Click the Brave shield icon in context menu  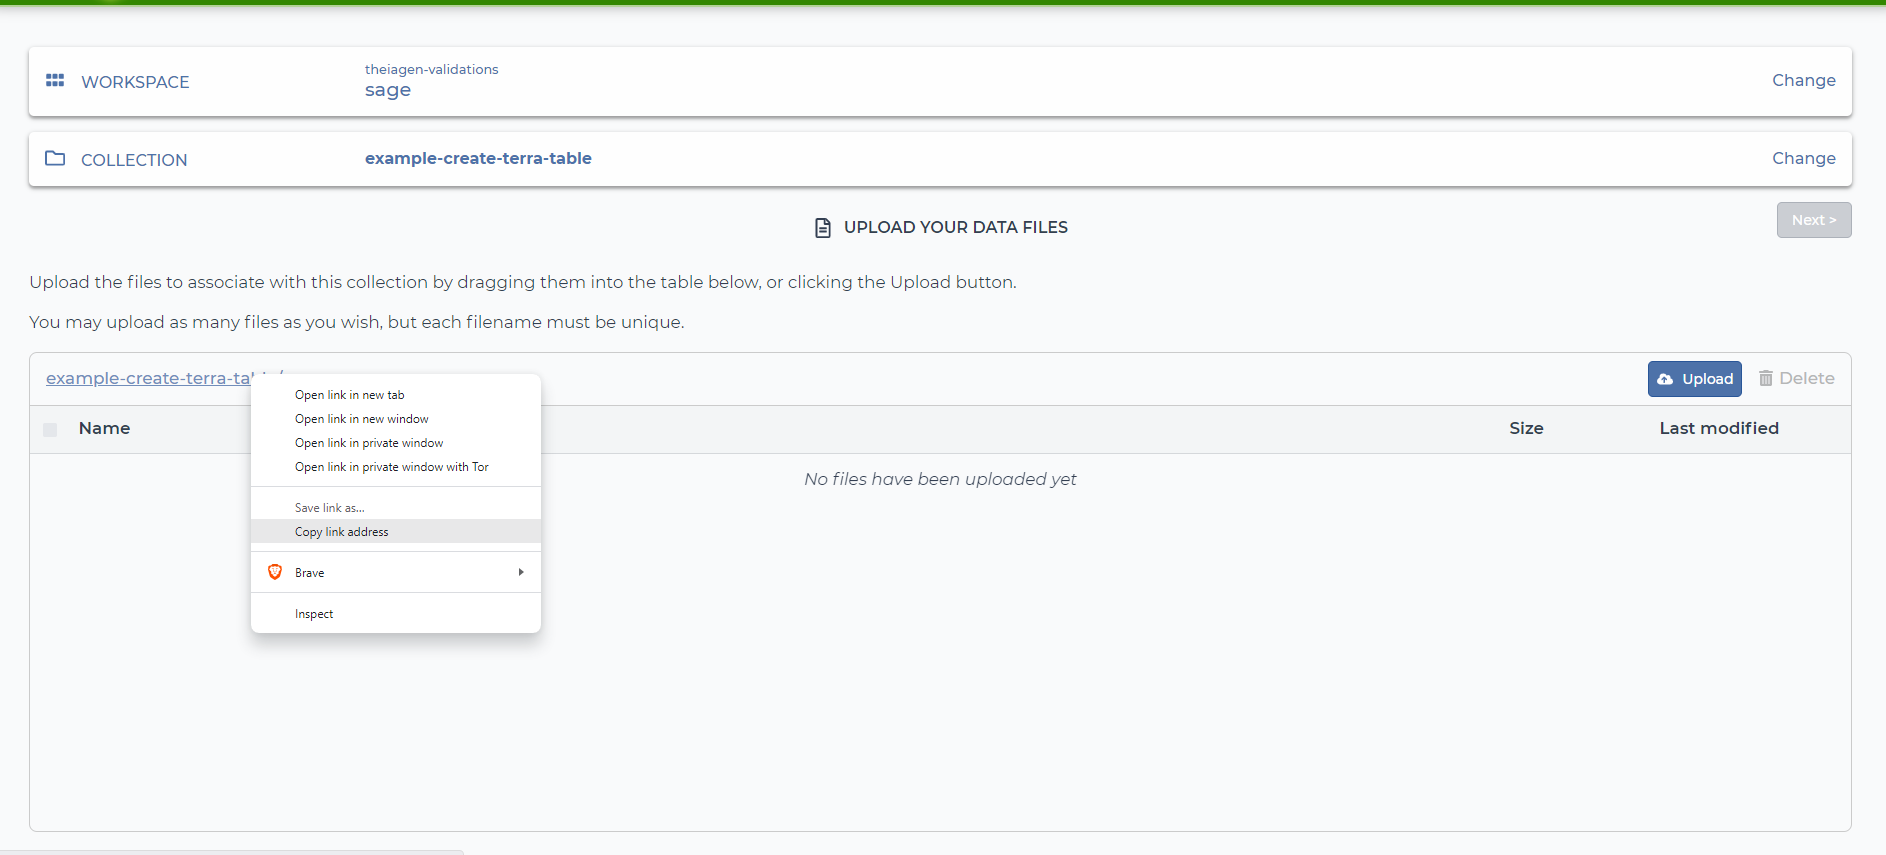click(x=275, y=572)
